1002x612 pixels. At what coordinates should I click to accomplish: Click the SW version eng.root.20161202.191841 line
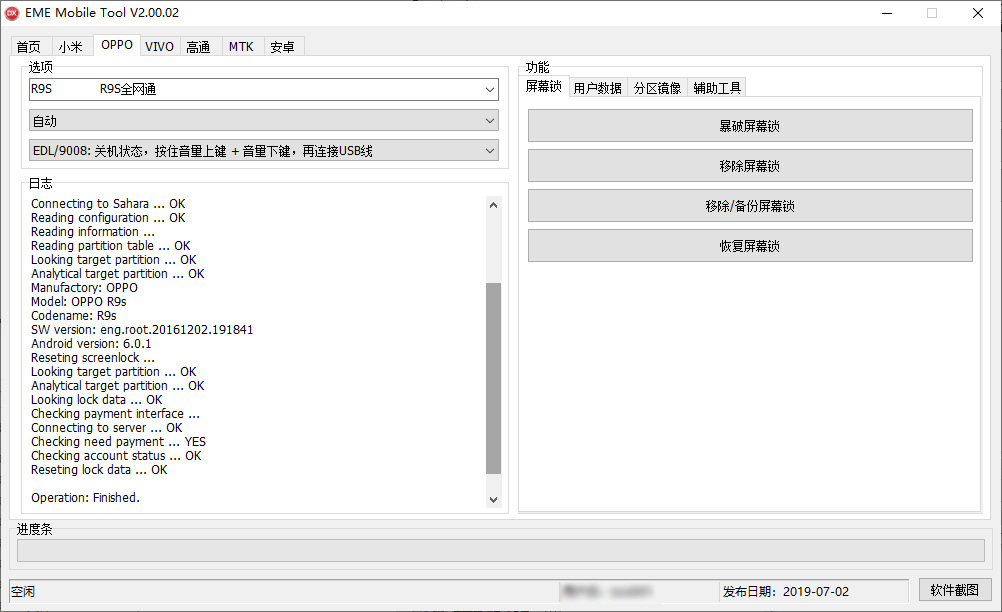(x=142, y=330)
